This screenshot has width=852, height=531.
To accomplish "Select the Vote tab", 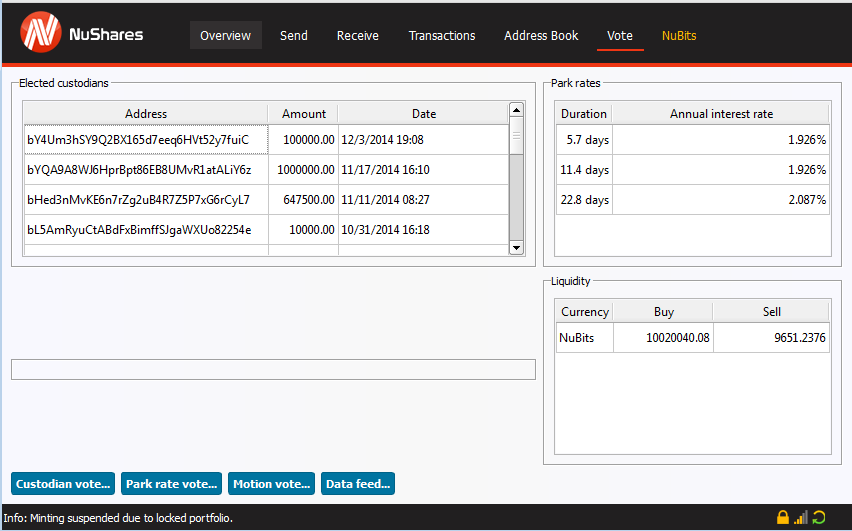I will (x=620, y=35).
